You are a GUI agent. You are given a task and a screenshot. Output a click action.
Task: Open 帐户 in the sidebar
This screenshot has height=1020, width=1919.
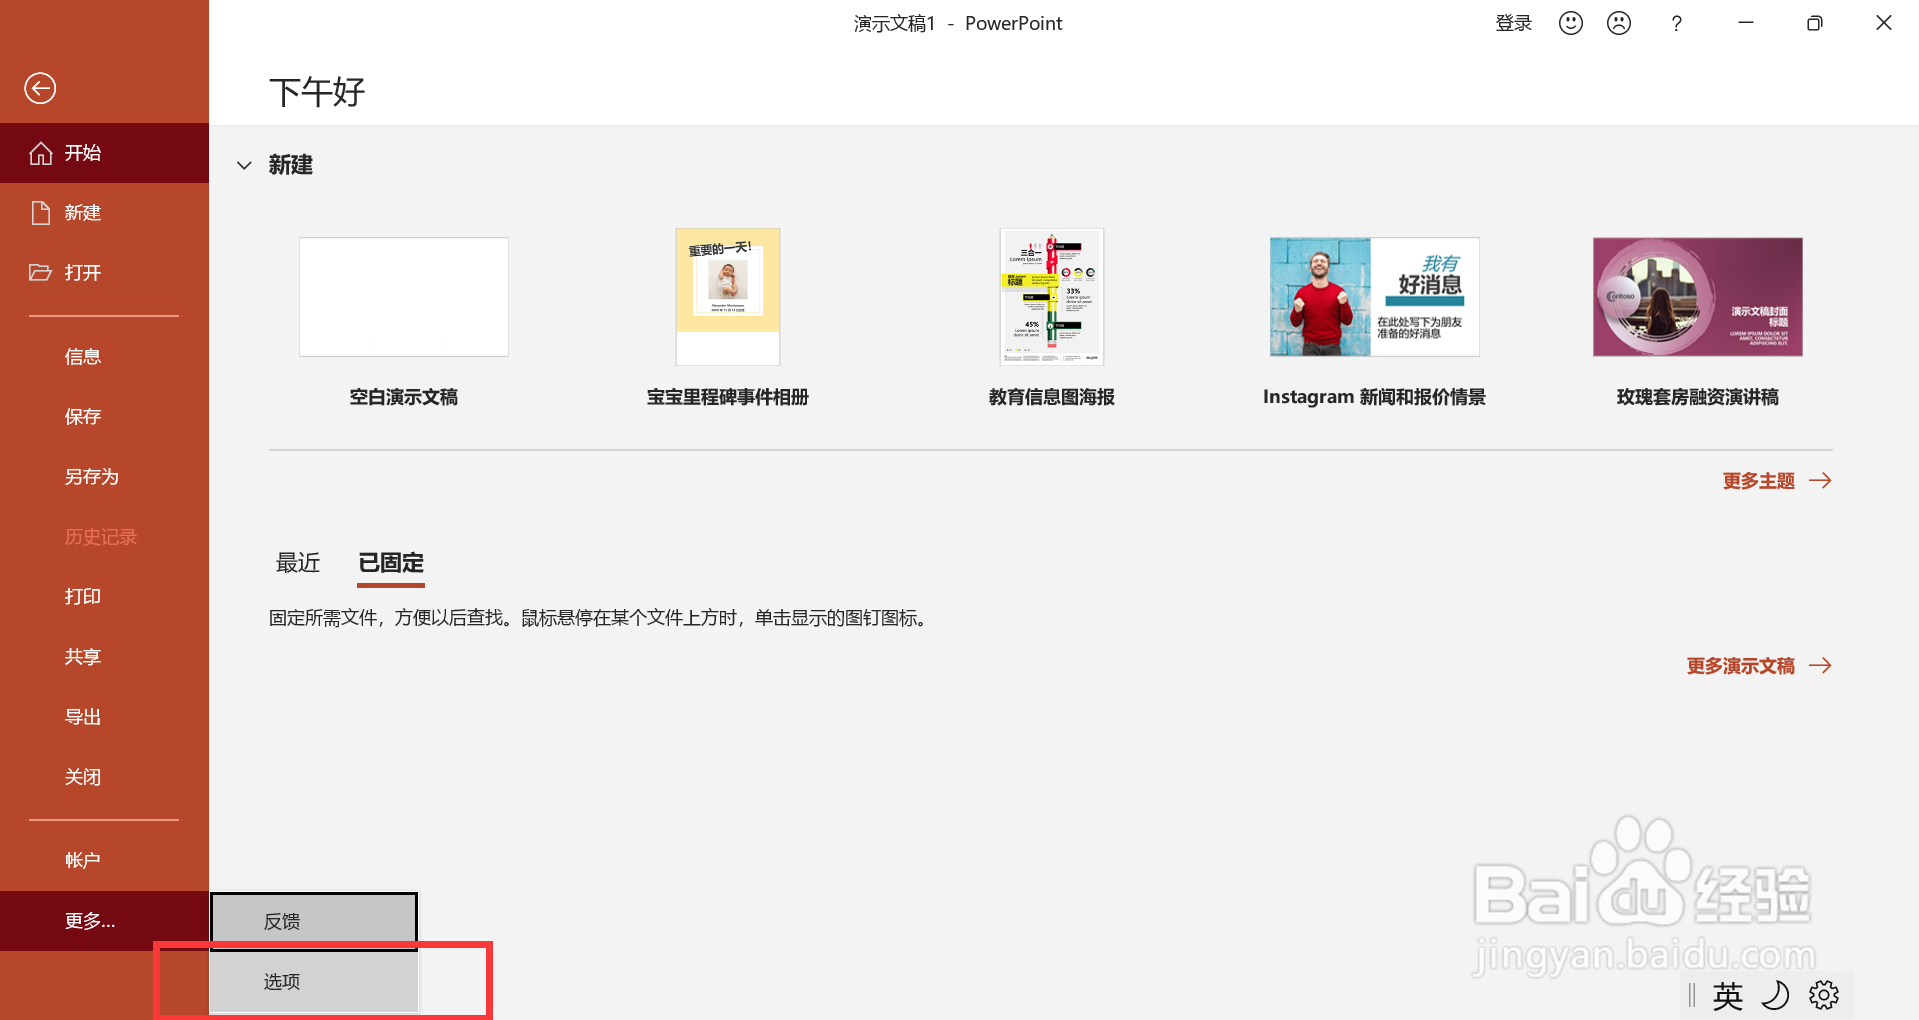(104, 860)
